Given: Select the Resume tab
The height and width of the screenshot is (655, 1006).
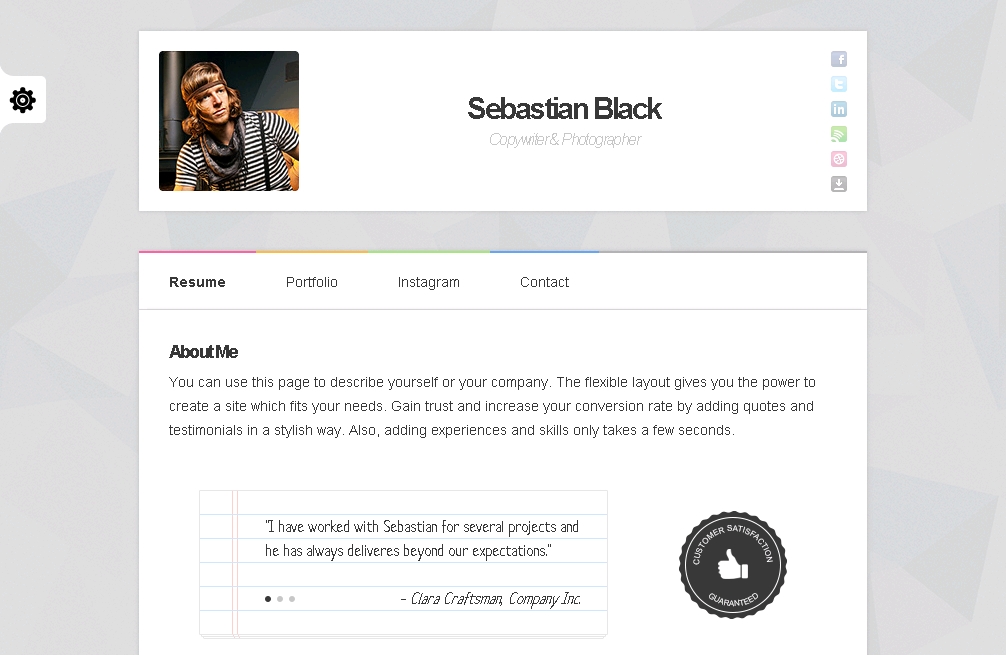Looking at the screenshot, I should (197, 282).
